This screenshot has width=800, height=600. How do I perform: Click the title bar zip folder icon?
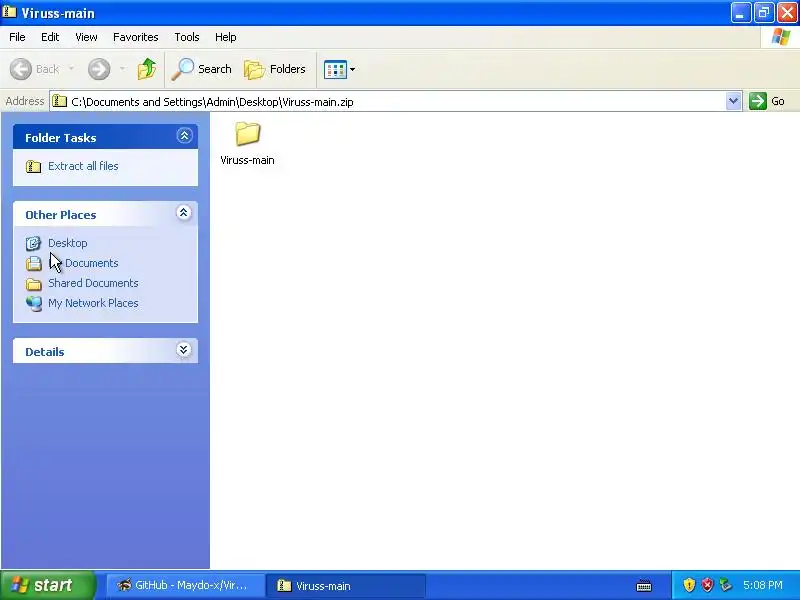point(9,11)
